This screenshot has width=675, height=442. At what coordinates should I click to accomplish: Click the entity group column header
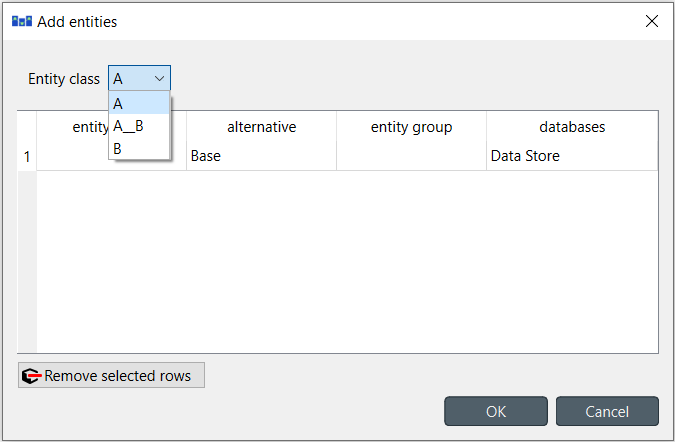(411, 127)
